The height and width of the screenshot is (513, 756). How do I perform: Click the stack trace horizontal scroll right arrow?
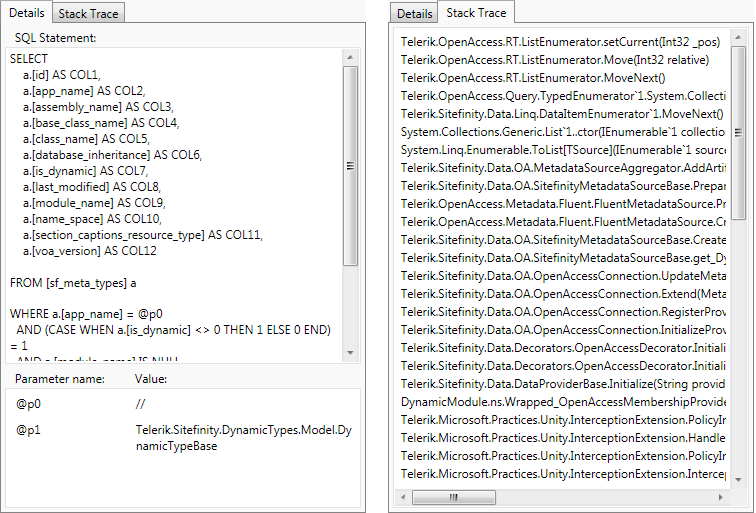click(x=721, y=497)
